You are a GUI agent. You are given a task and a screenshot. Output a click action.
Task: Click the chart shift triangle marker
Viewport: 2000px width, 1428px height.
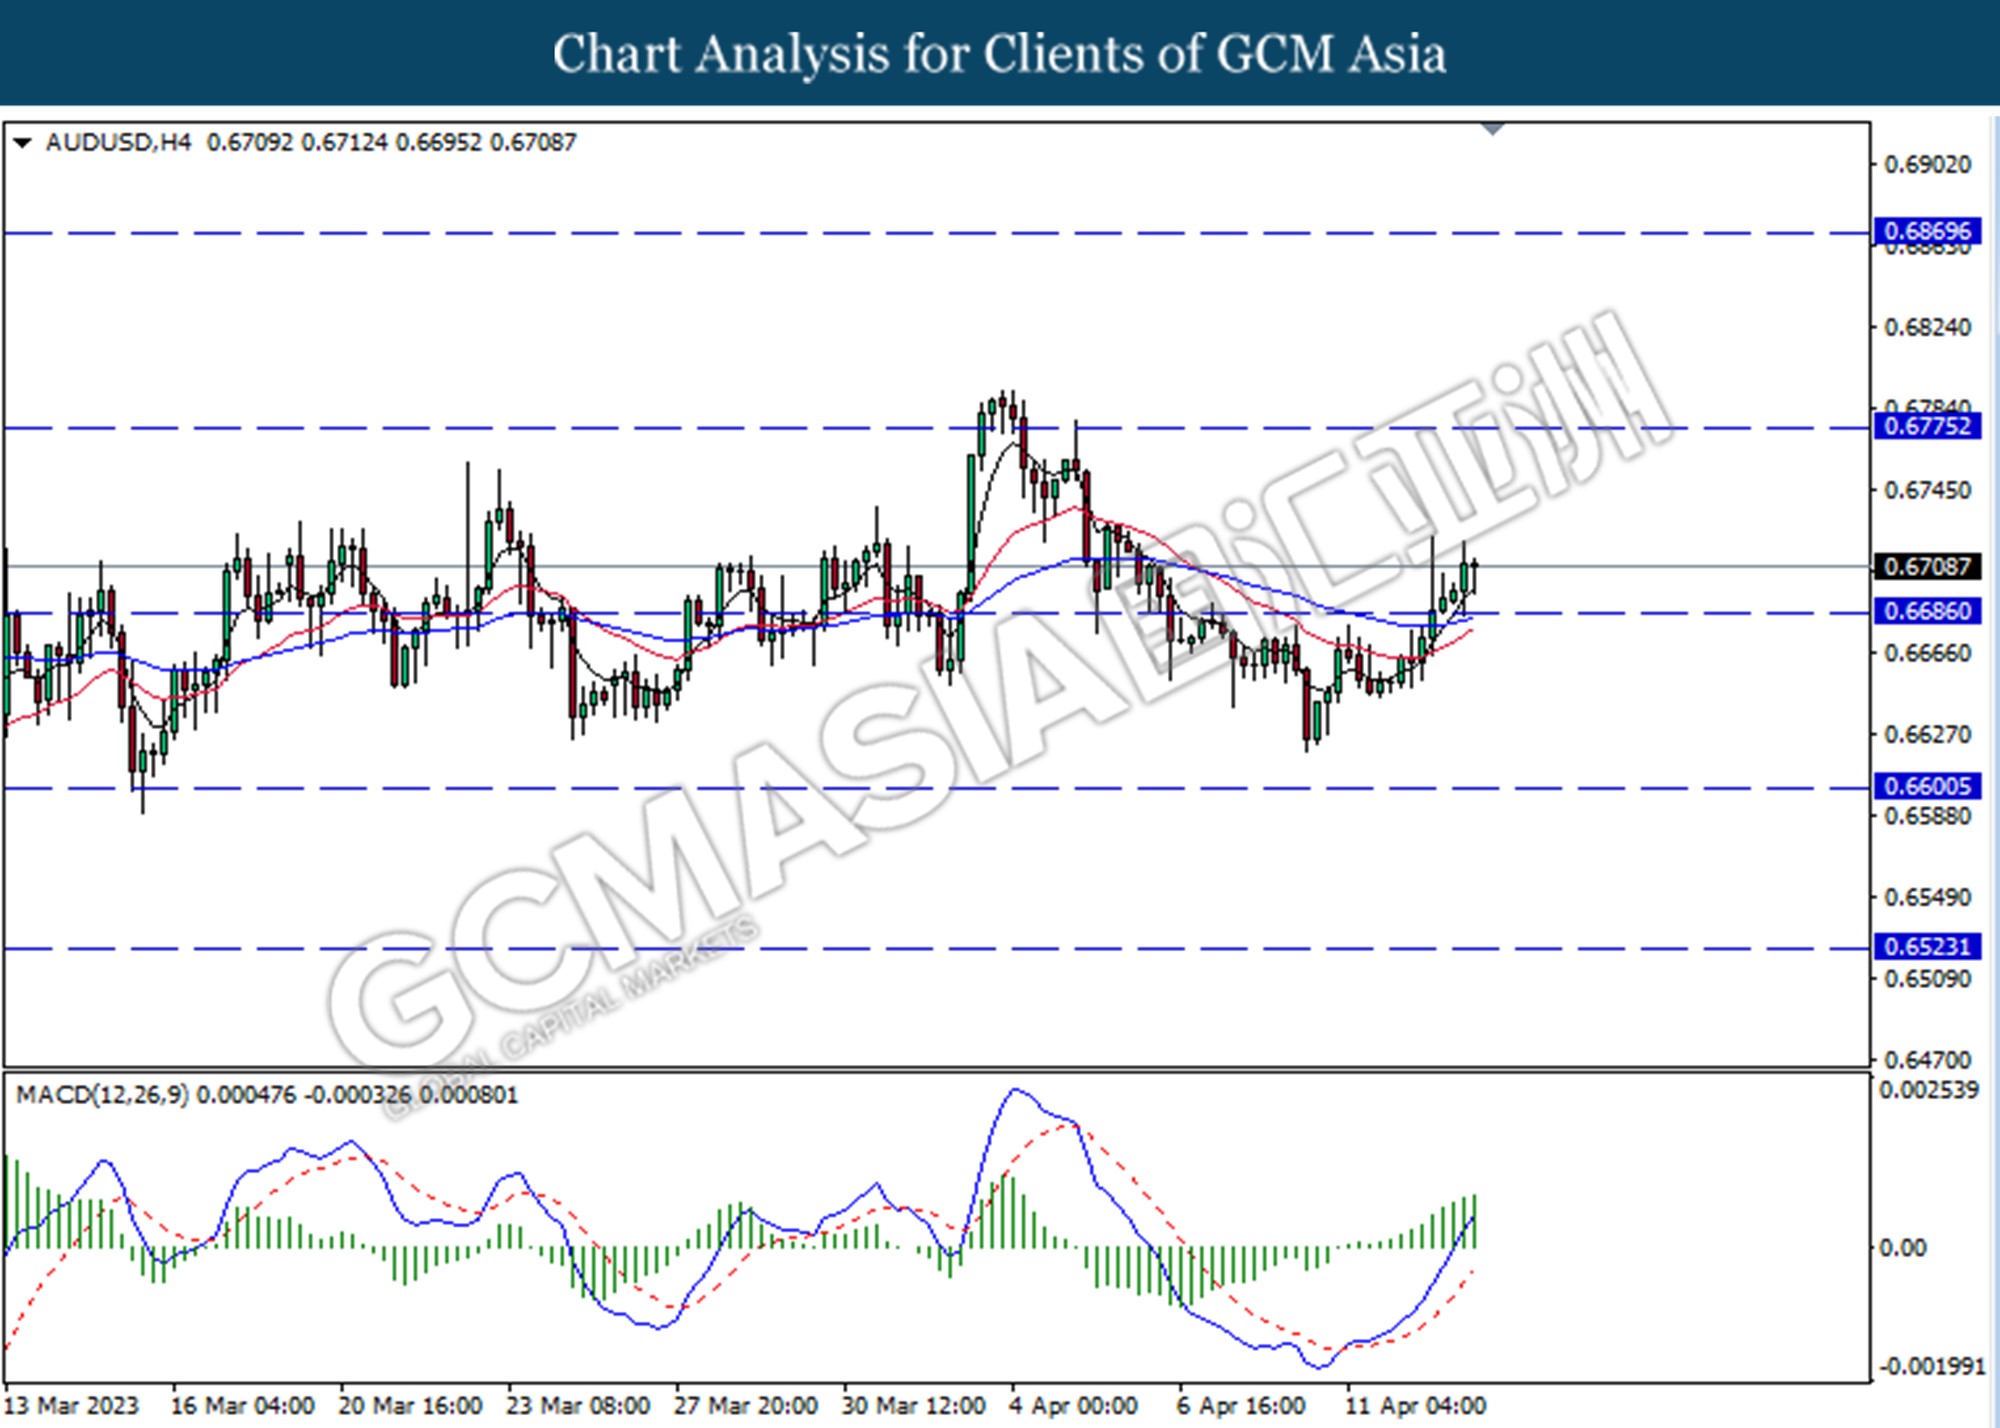pyautogui.click(x=1493, y=129)
